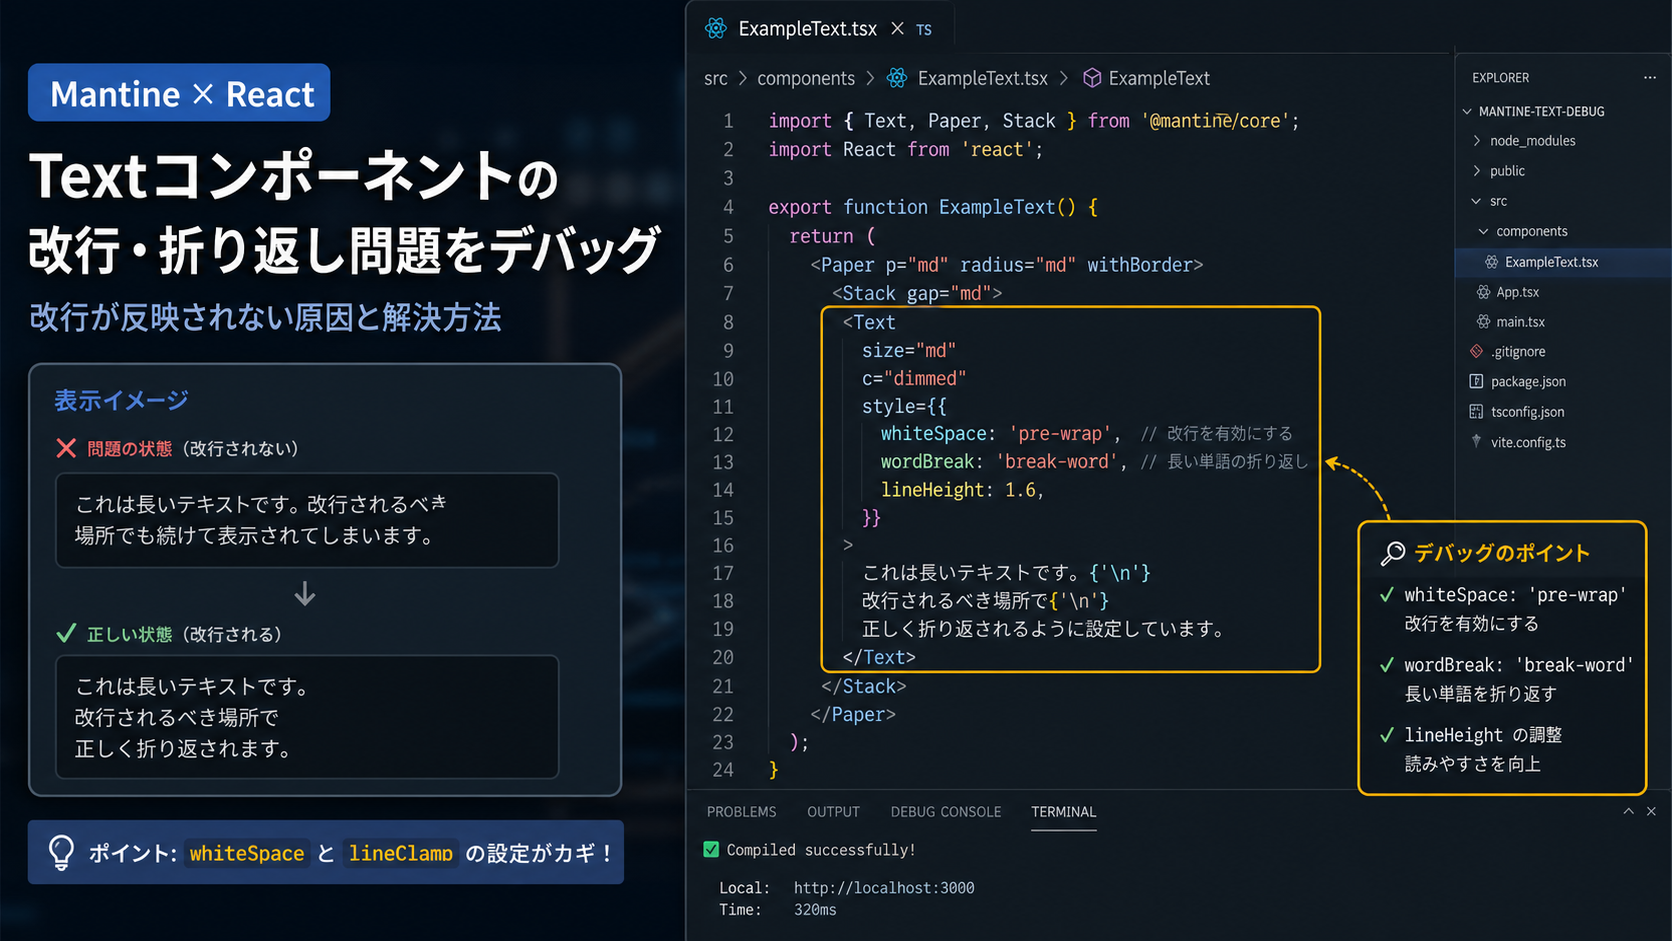Maximize the panel with the chevron-up icon
This screenshot has width=1672, height=941.
[1628, 811]
